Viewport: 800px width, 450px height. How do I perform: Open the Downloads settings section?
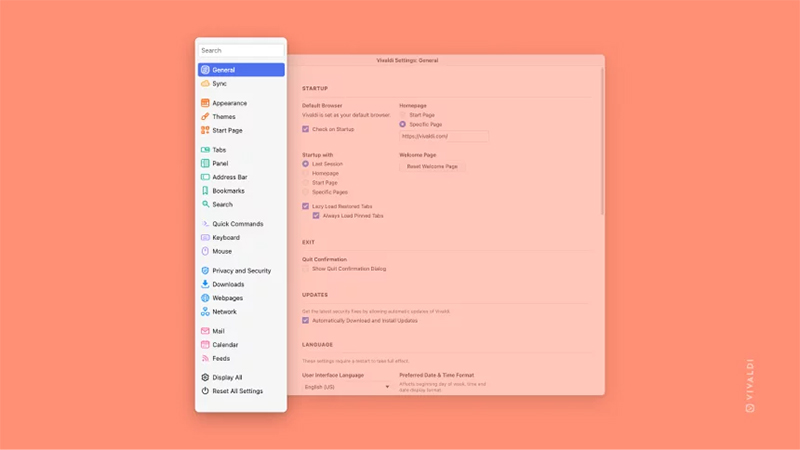point(241,284)
